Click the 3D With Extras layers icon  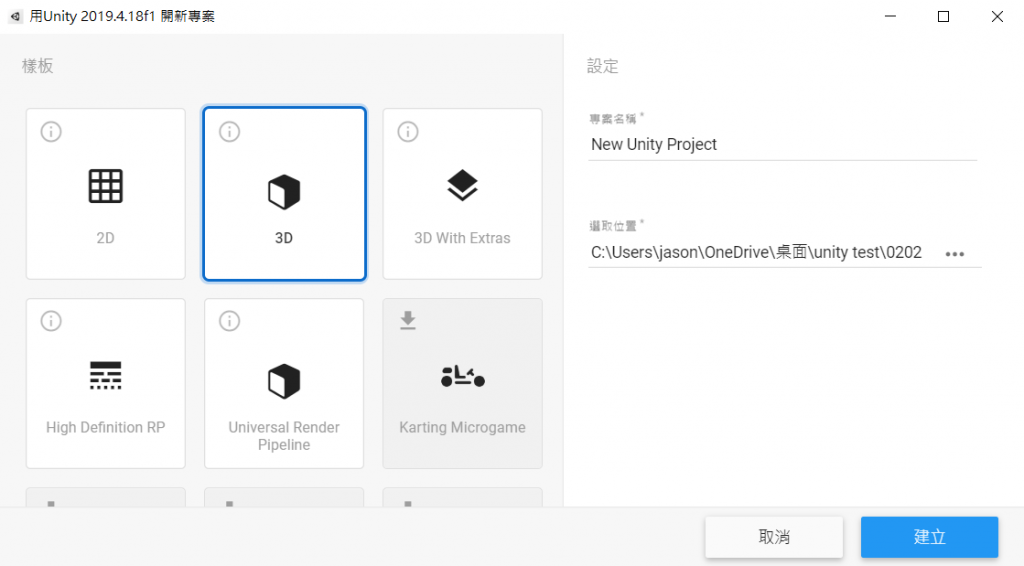(x=462, y=185)
